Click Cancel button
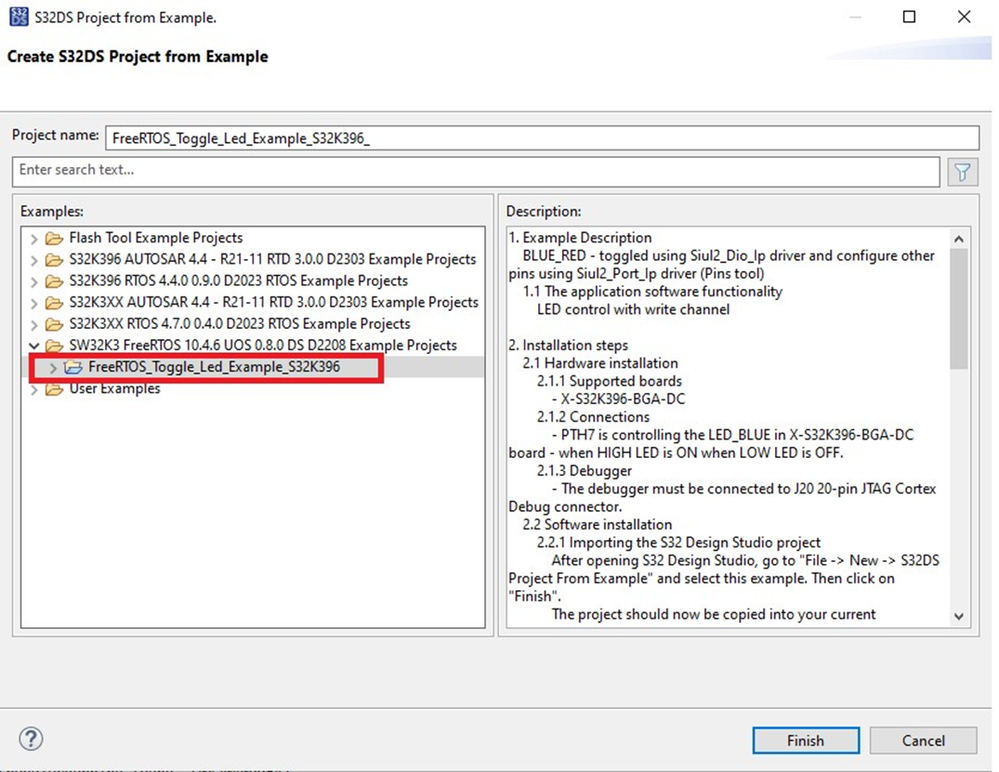 [923, 740]
